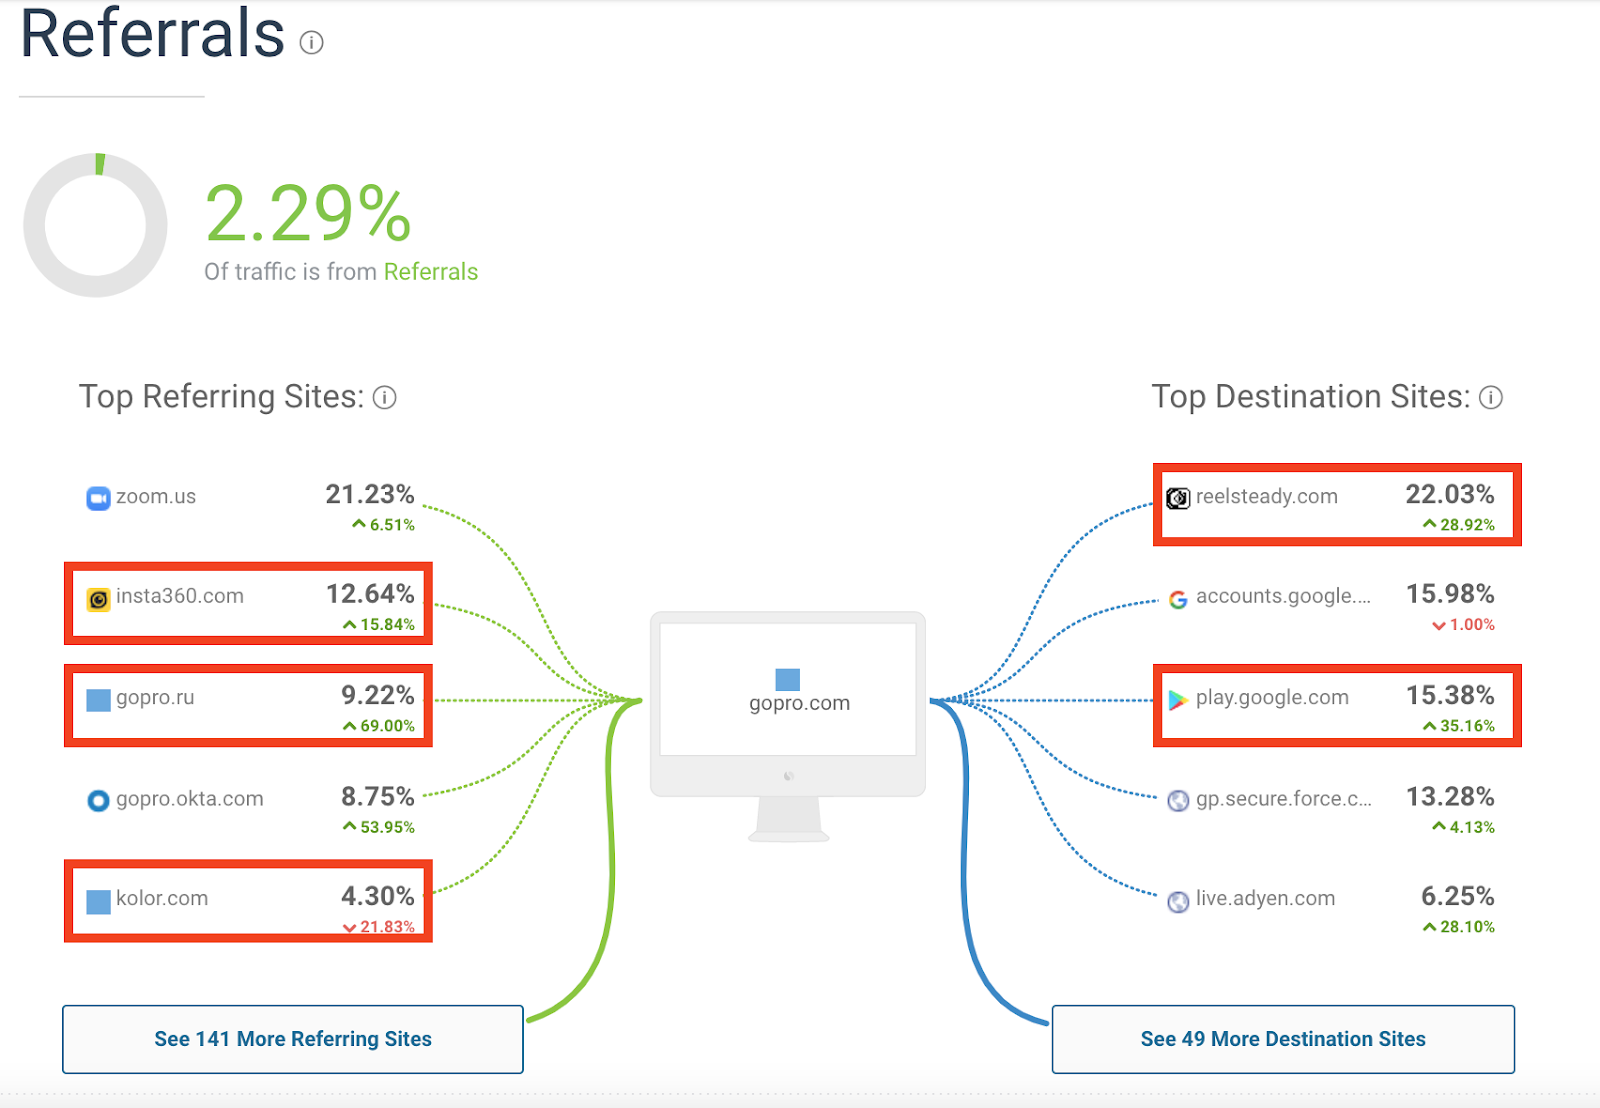Image resolution: width=1600 pixels, height=1108 pixels.
Task: Click the insta360.com yellow favicon
Action: click(x=98, y=599)
